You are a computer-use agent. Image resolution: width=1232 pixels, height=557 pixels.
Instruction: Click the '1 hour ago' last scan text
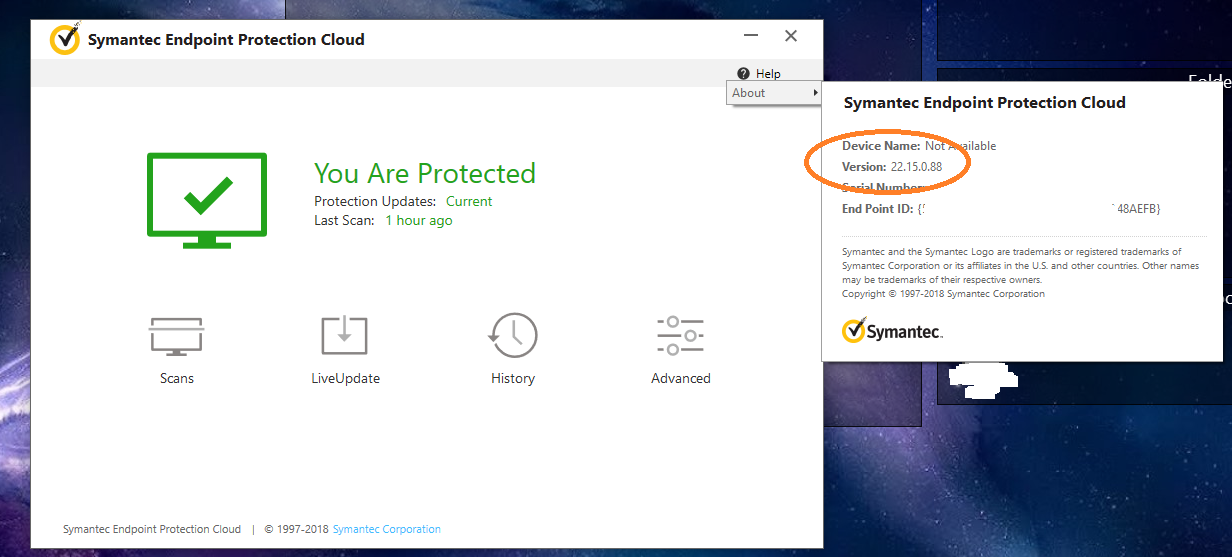click(419, 220)
